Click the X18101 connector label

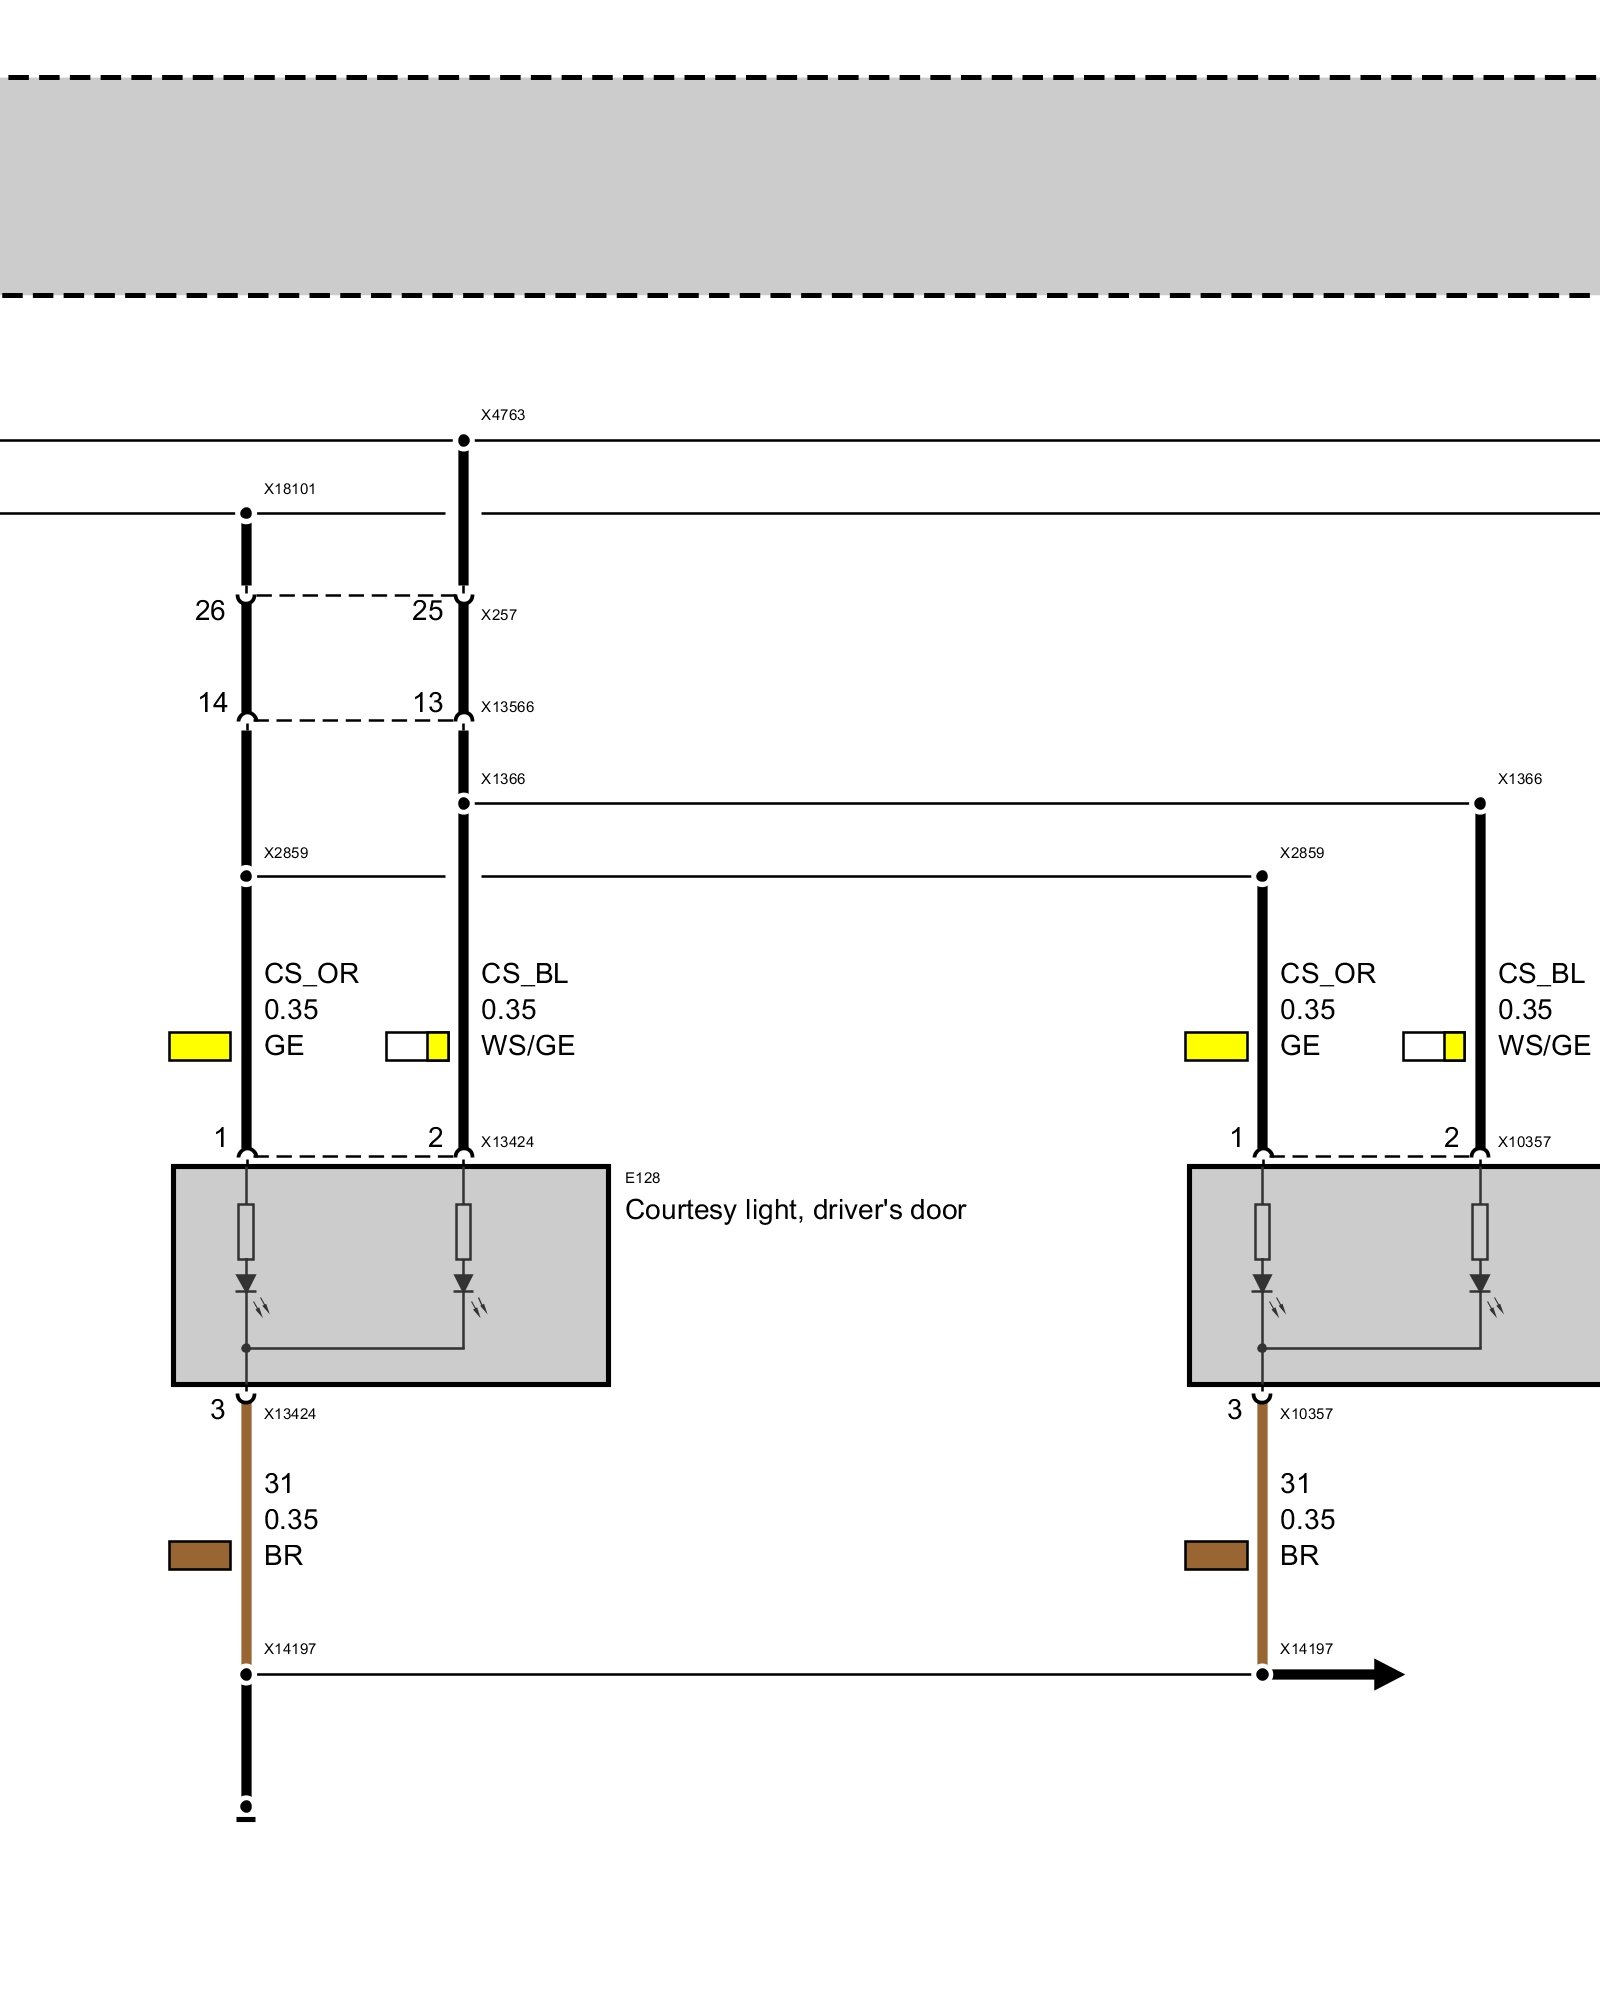coord(289,489)
